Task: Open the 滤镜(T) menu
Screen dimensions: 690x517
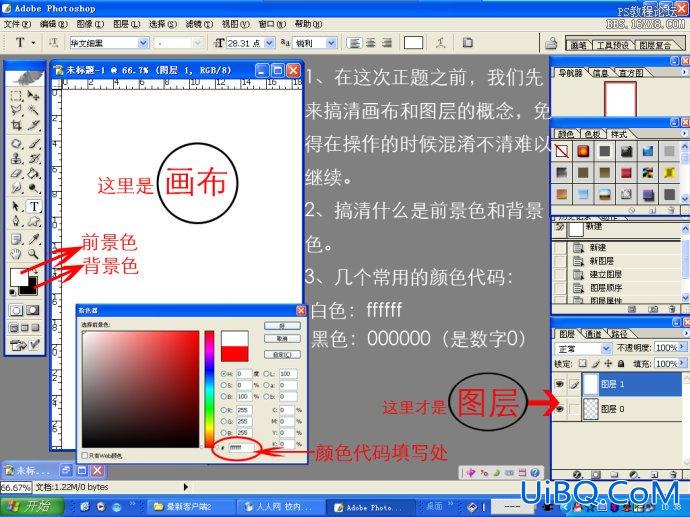Action: [x=199, y=24]
